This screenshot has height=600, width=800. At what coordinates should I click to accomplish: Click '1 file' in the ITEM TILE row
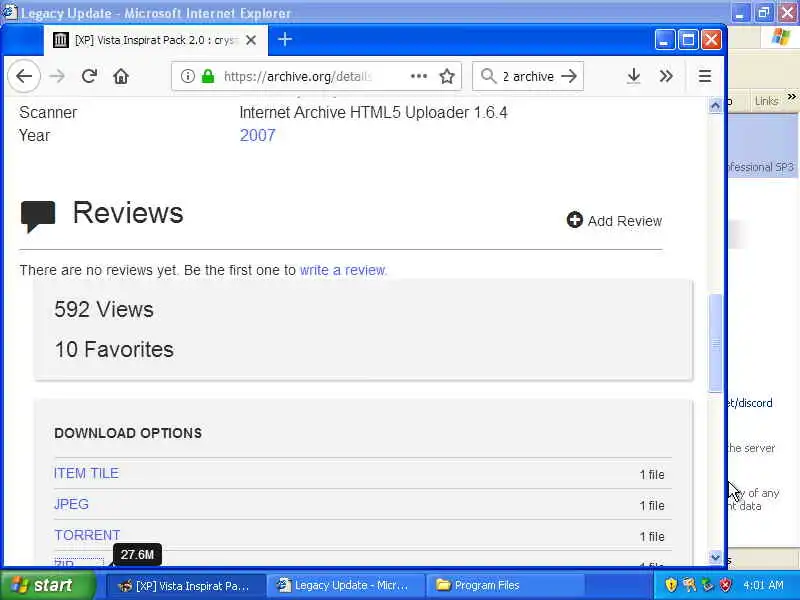tap(652, 474)
